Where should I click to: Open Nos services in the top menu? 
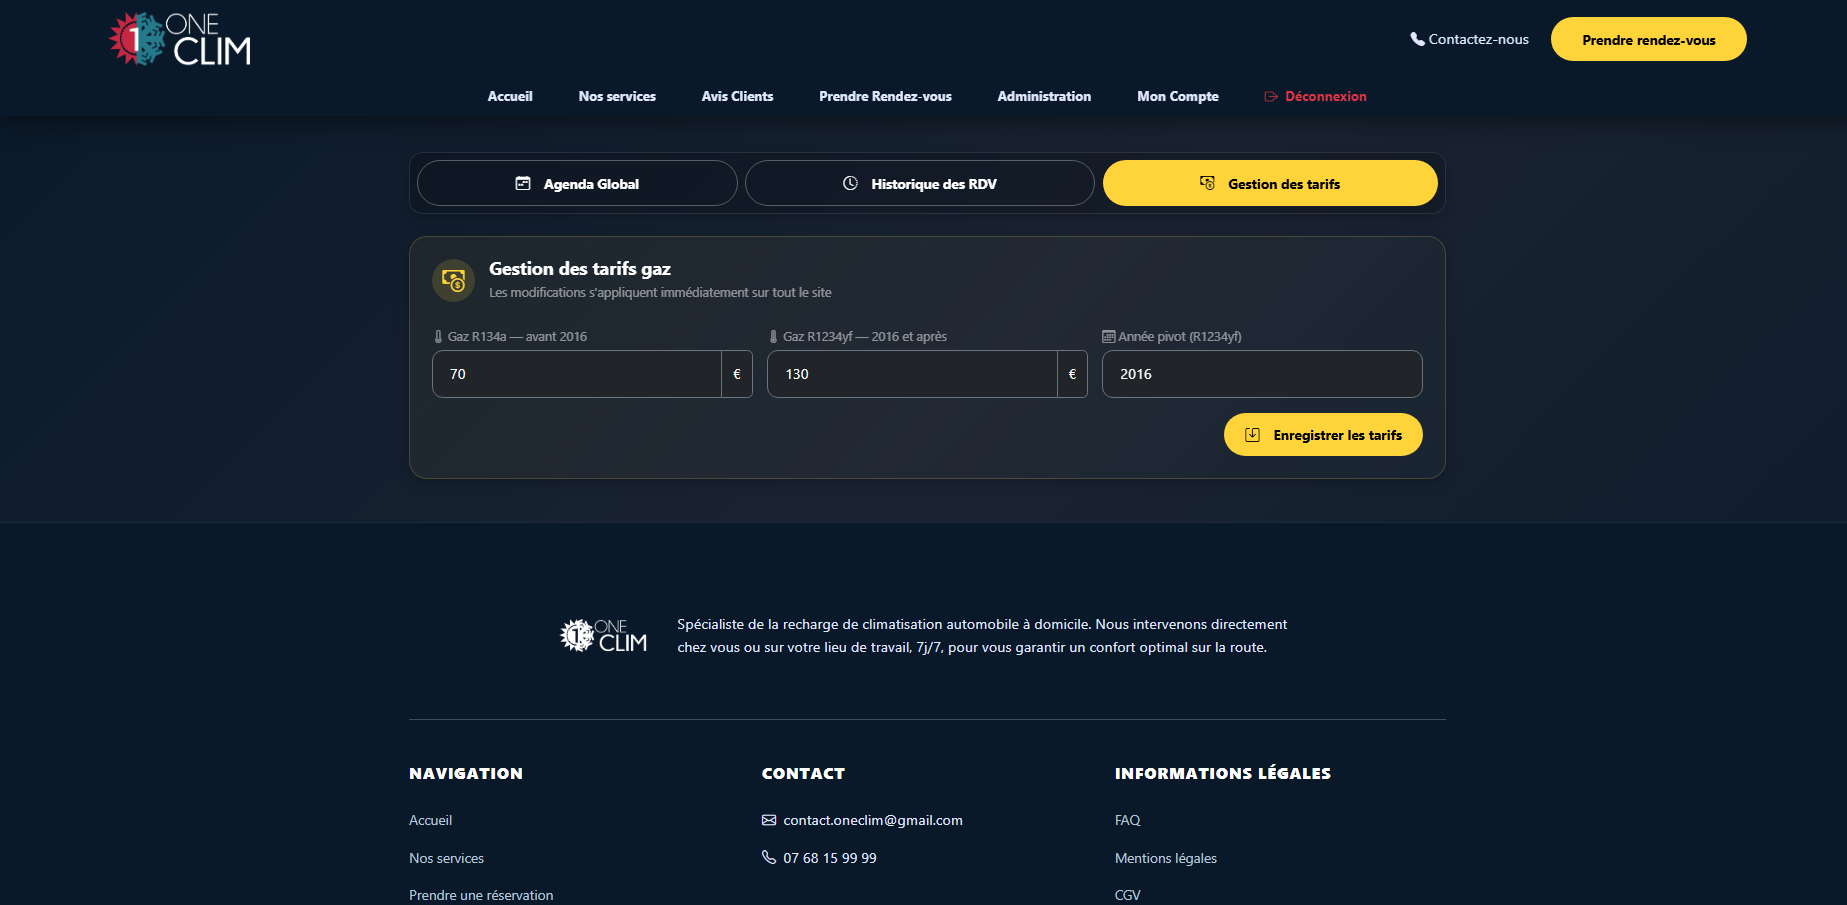[617, 96]
